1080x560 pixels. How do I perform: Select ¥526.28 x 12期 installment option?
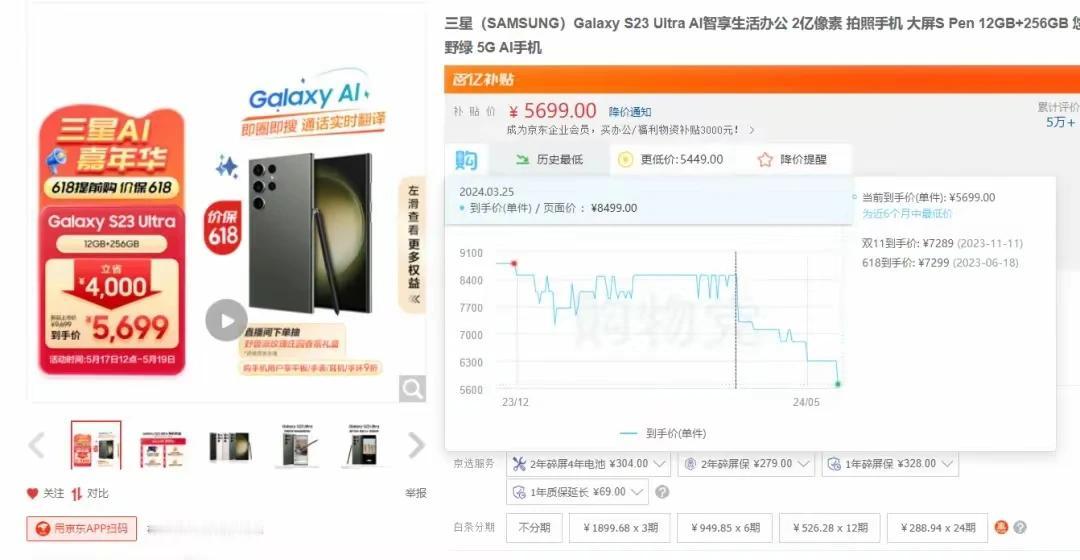[830, 528]
